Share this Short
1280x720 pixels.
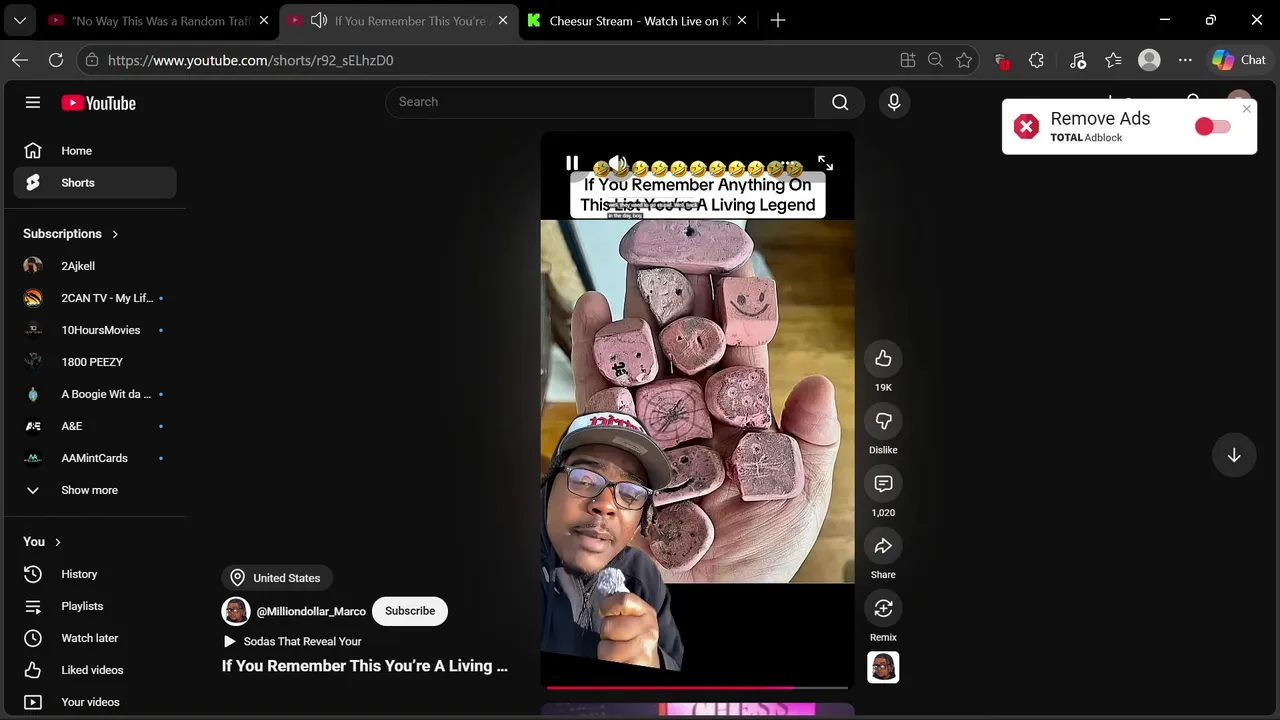[x=883, y=547]
